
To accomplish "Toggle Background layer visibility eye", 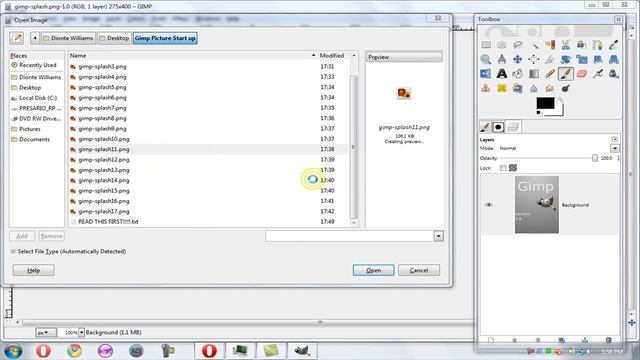I will [489, 205].
